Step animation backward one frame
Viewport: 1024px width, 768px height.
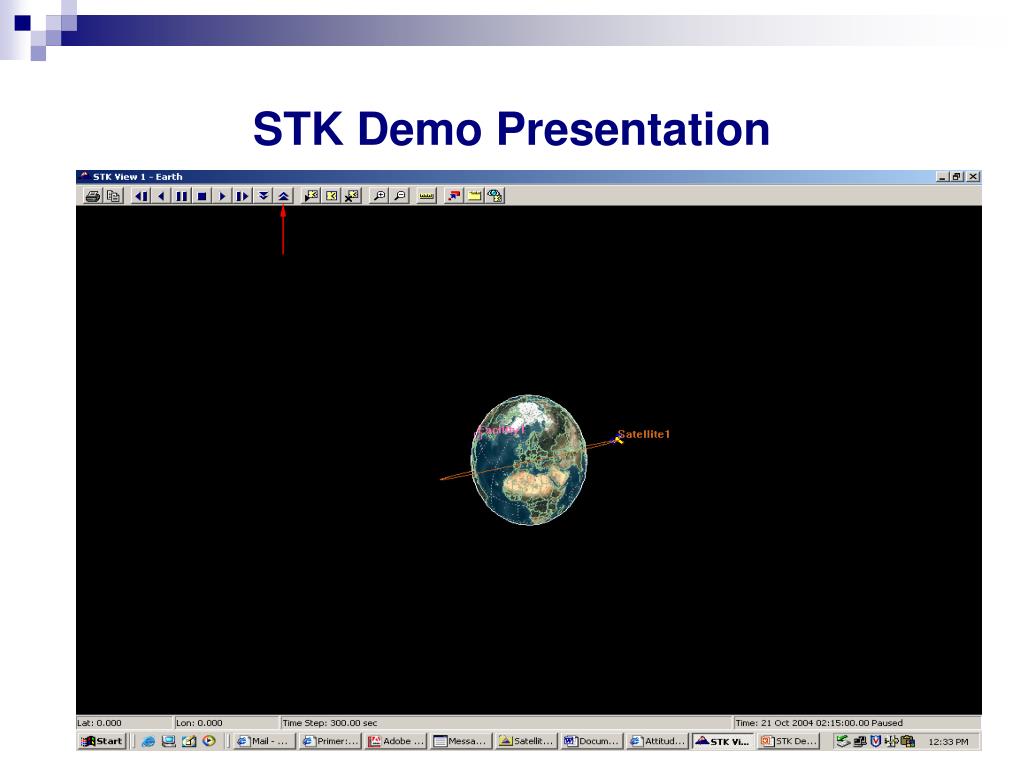(140, 196)
